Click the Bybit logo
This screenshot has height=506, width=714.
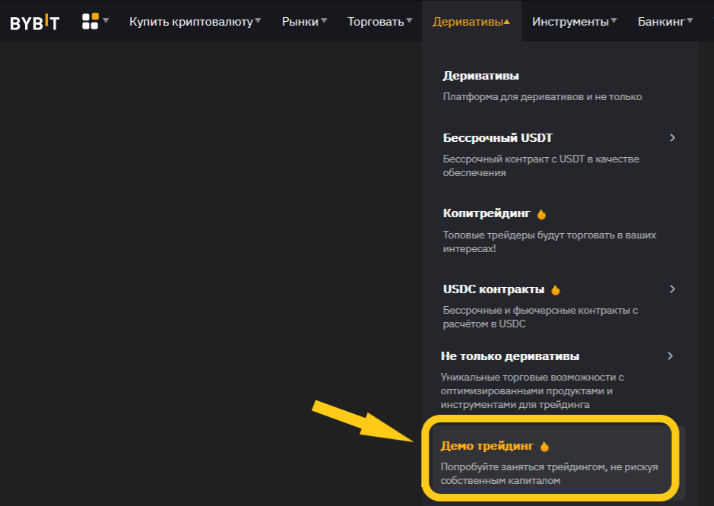[35, 22]
